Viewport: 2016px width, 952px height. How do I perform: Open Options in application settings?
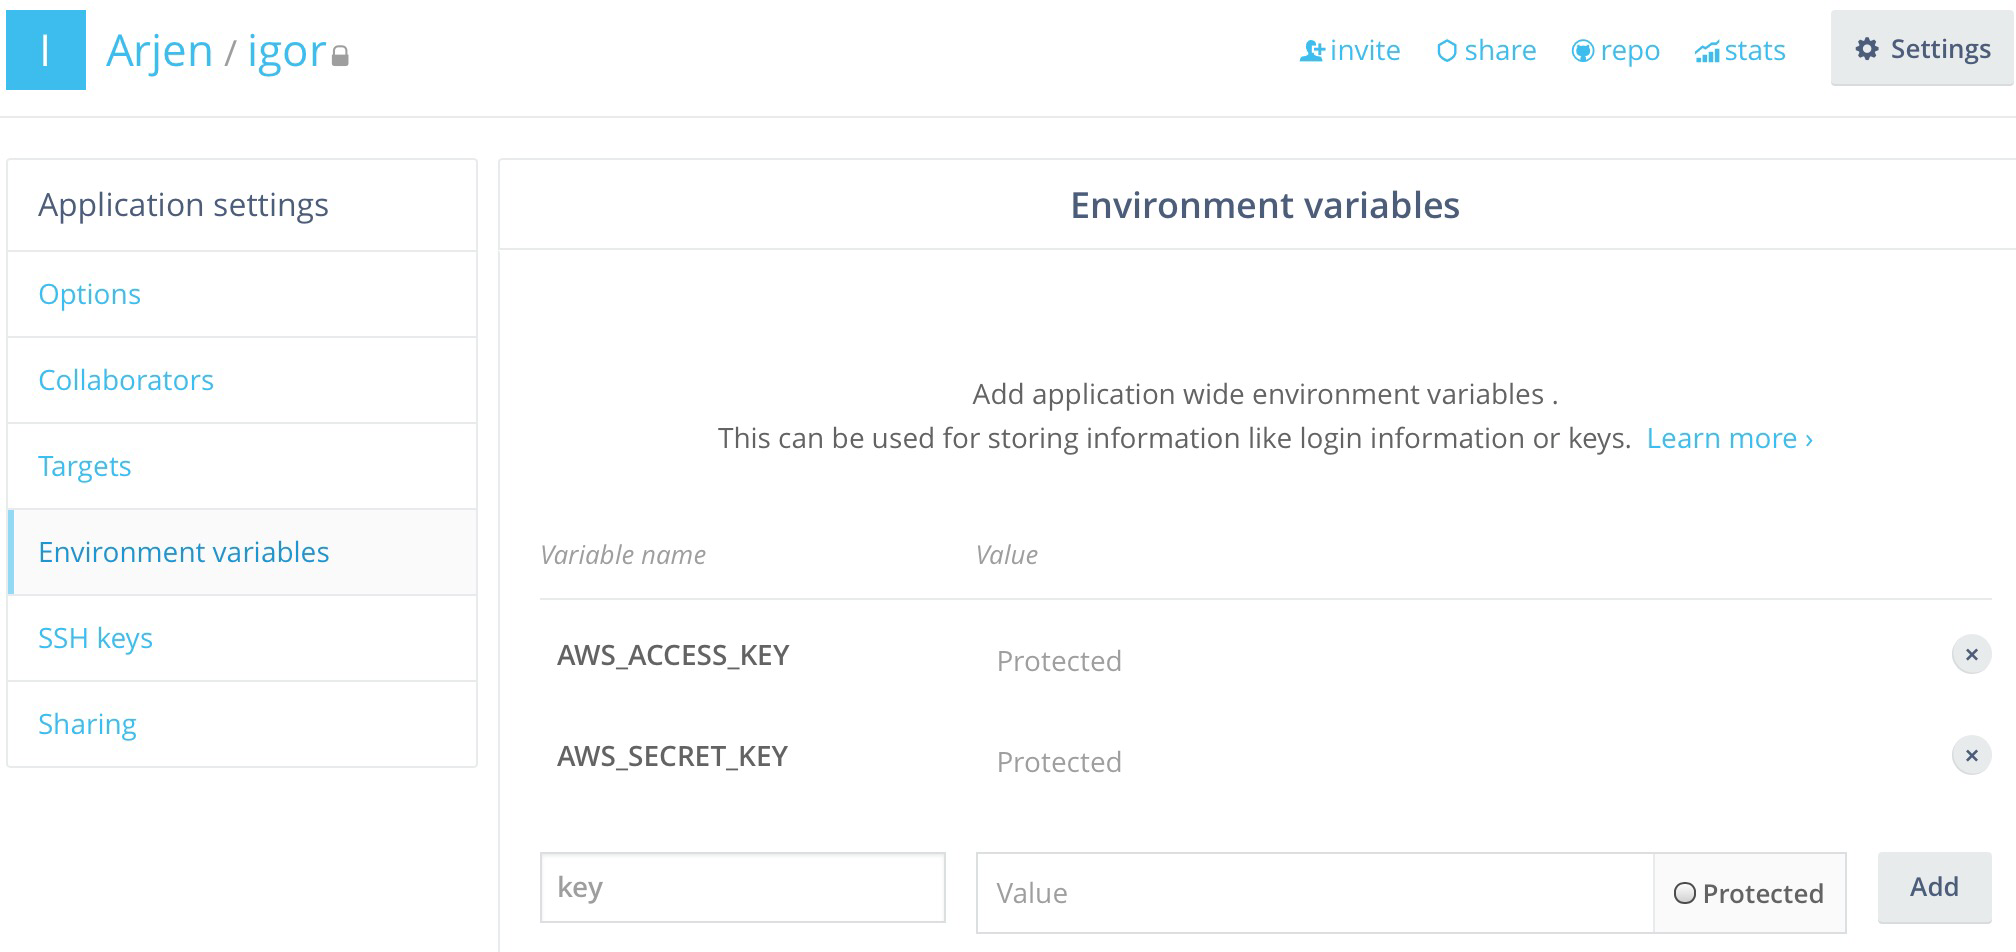[242, 294]
